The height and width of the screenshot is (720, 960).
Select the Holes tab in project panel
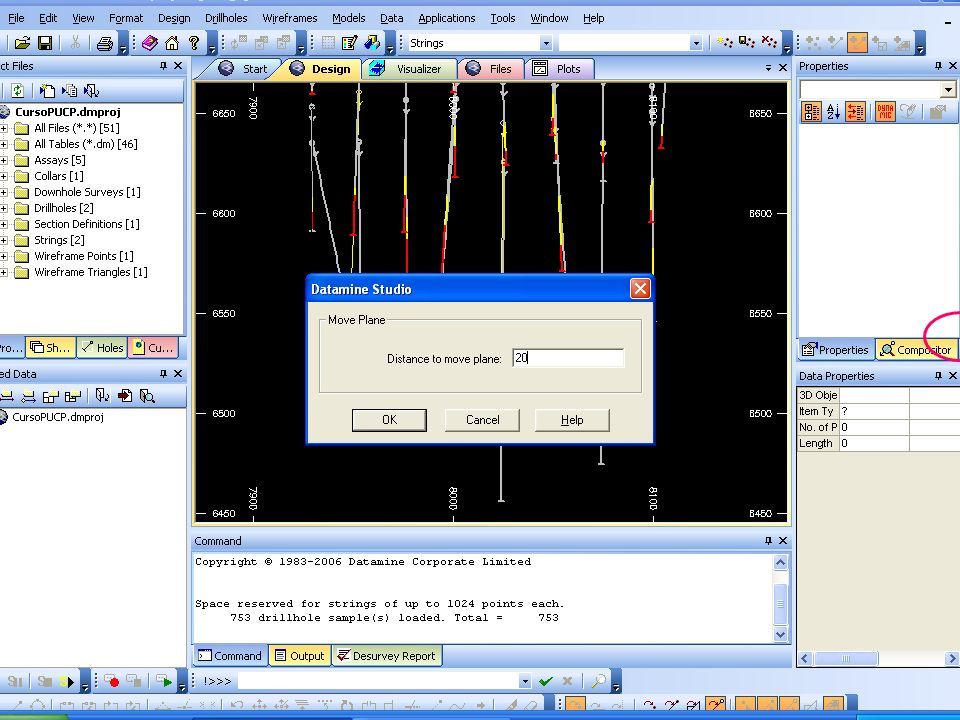coord(102,347)
